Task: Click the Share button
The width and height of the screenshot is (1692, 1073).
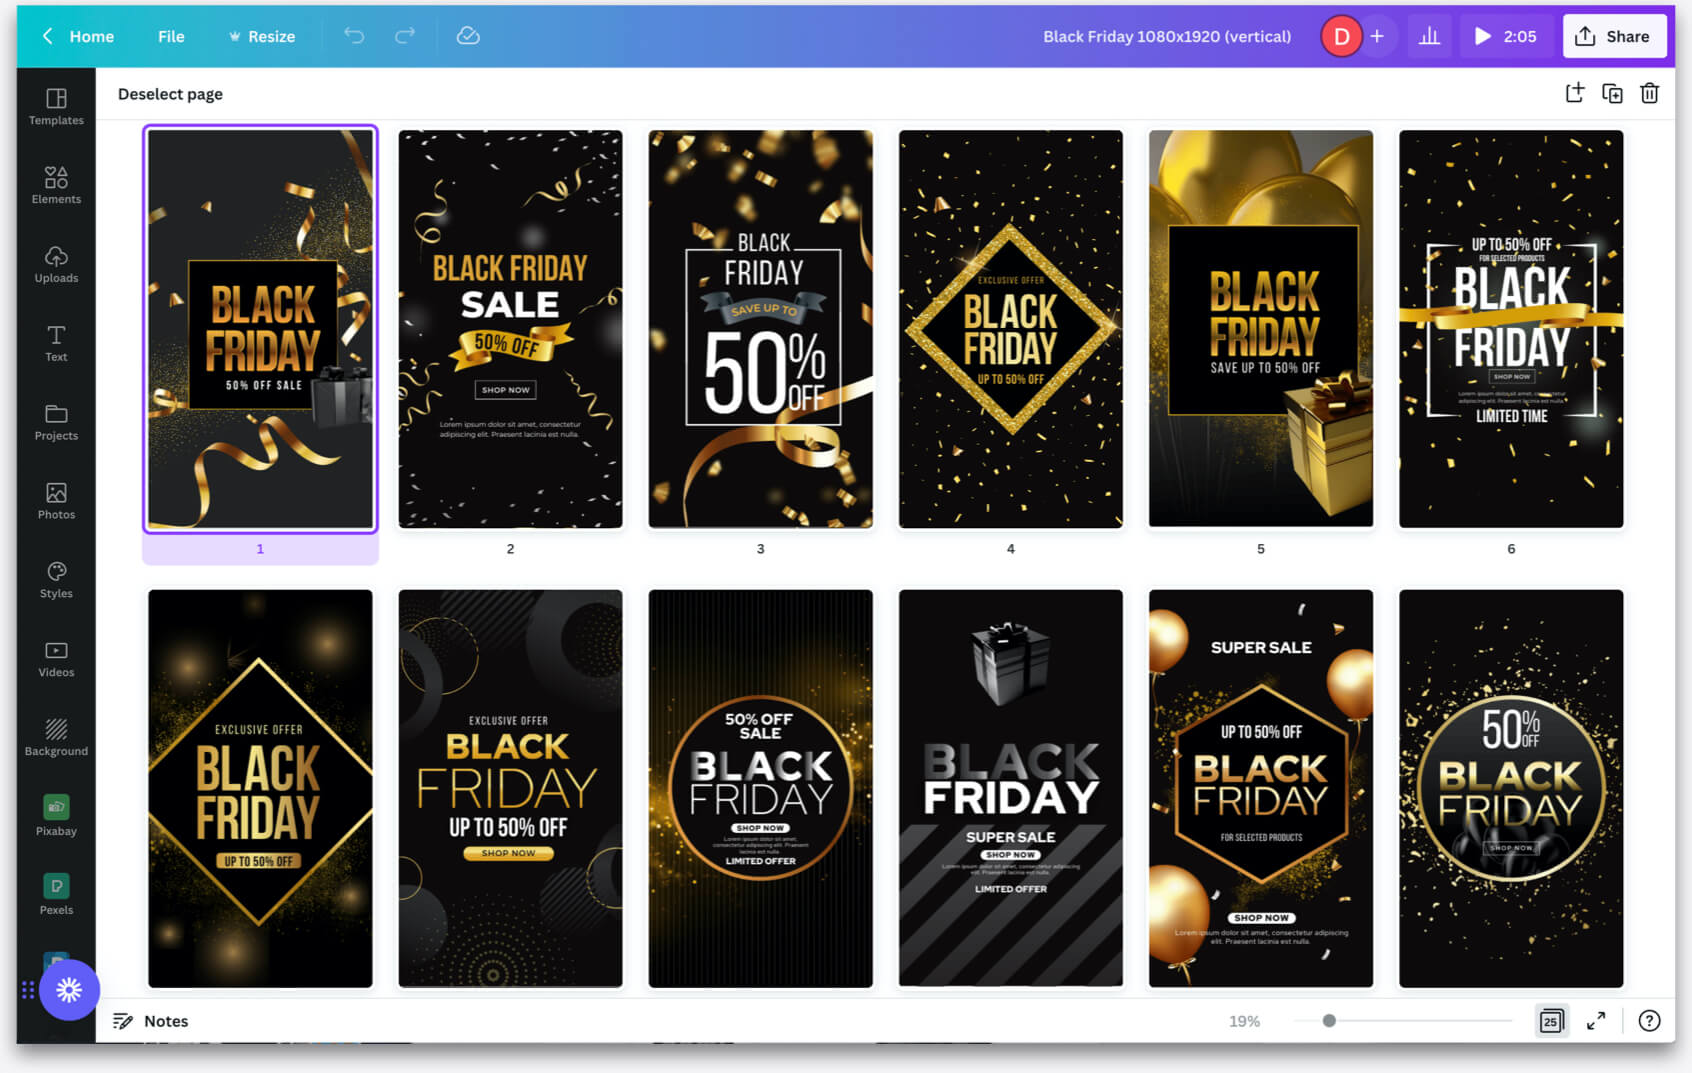Action: (1614, 36)
